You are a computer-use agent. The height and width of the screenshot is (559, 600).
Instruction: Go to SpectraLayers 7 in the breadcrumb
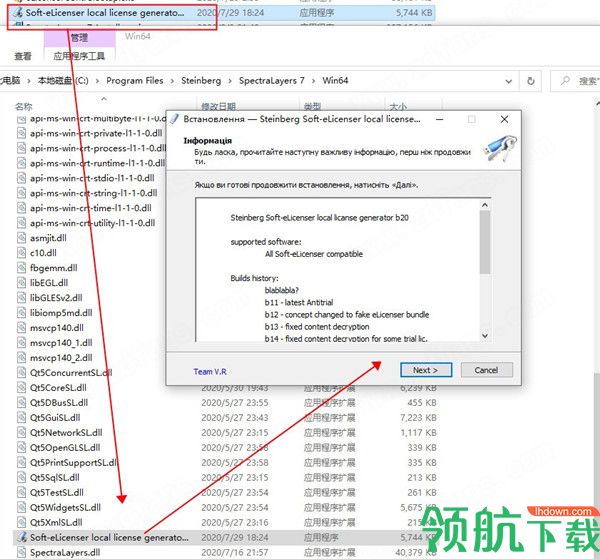click(272, 81)
